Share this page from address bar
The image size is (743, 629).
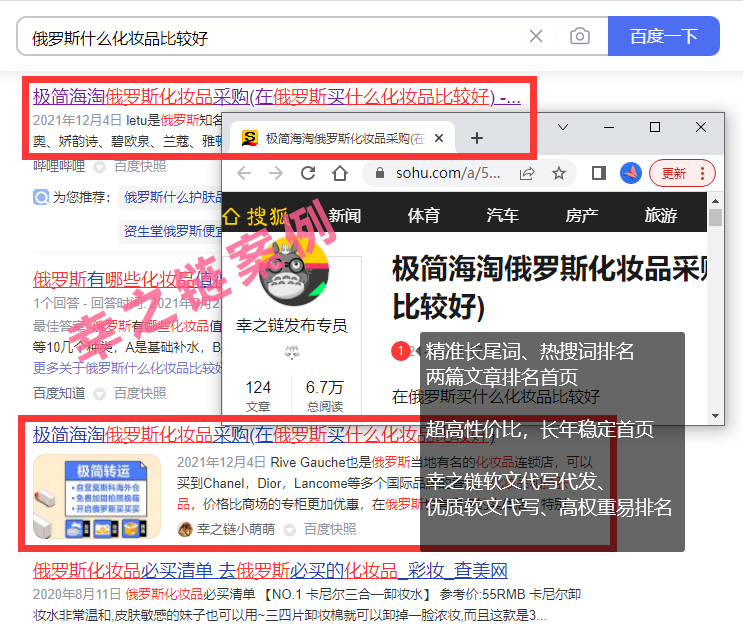point(527,173)
